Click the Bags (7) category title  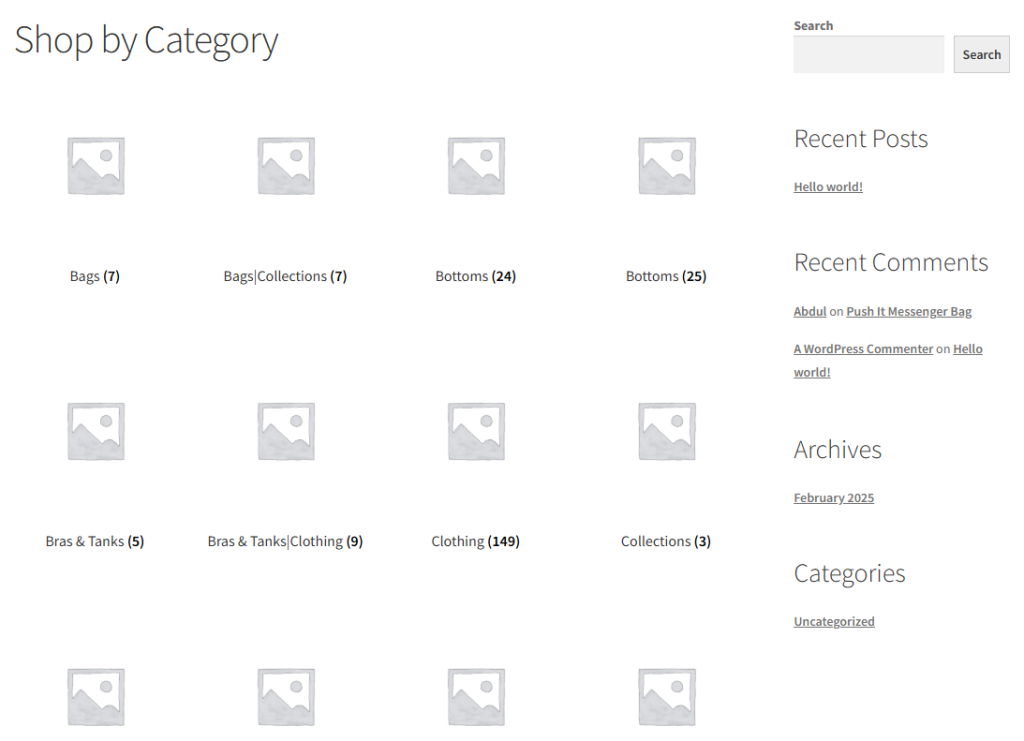click(x=95, y=276)
